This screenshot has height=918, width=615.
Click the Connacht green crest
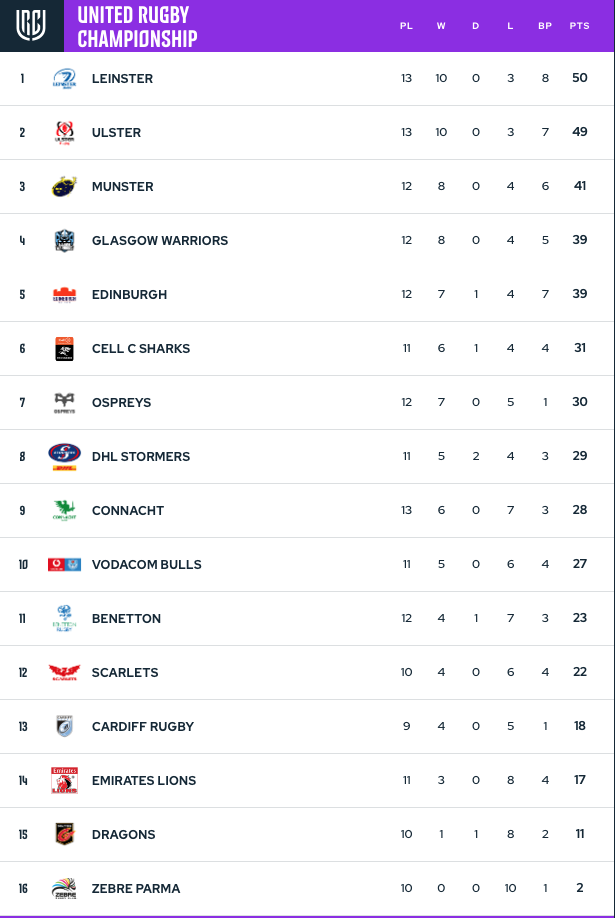tap(64, 511)
